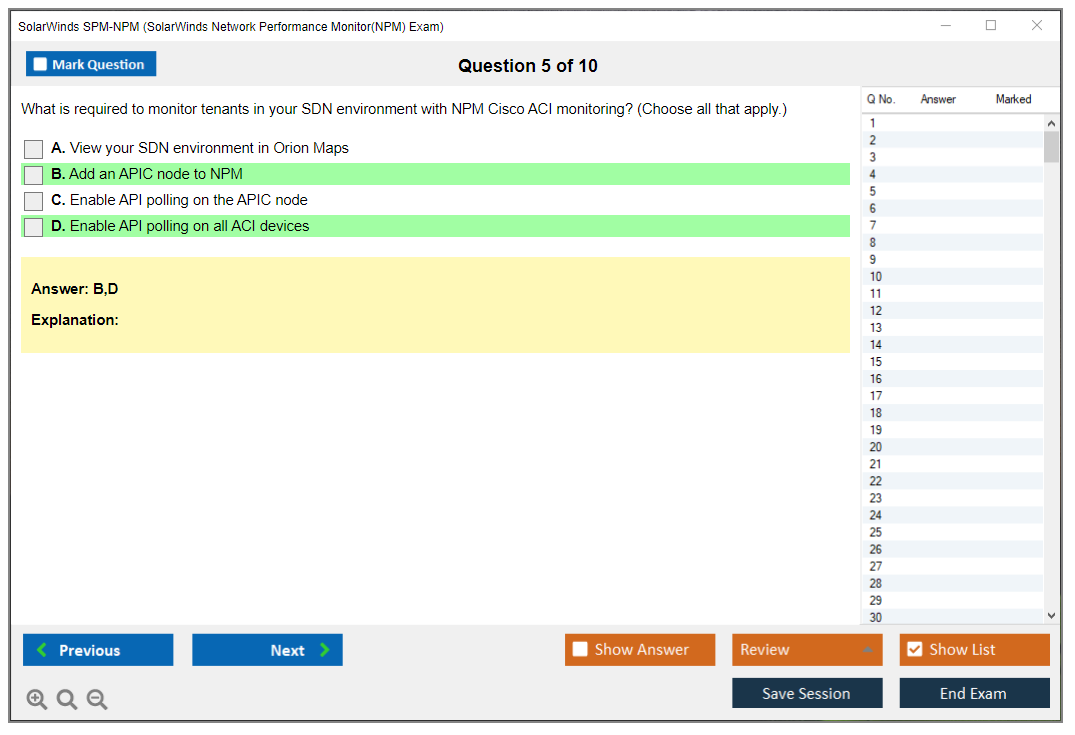Check answer C Enable API polling on APIC

coord(34,201)
